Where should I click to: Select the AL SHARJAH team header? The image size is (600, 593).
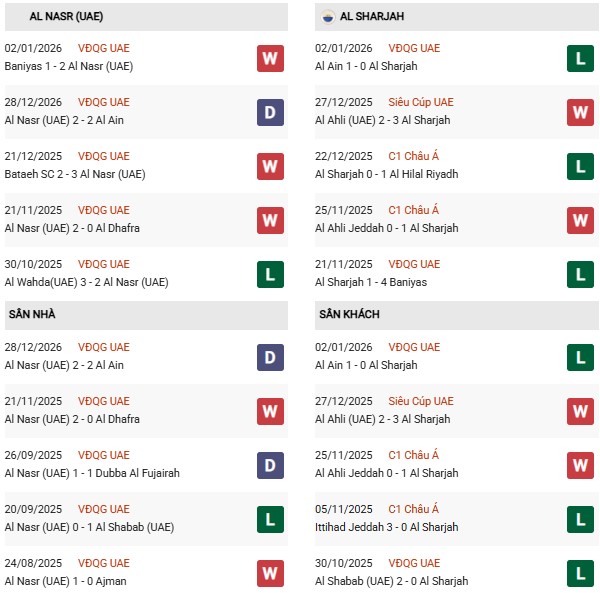[x=372, y=17]
